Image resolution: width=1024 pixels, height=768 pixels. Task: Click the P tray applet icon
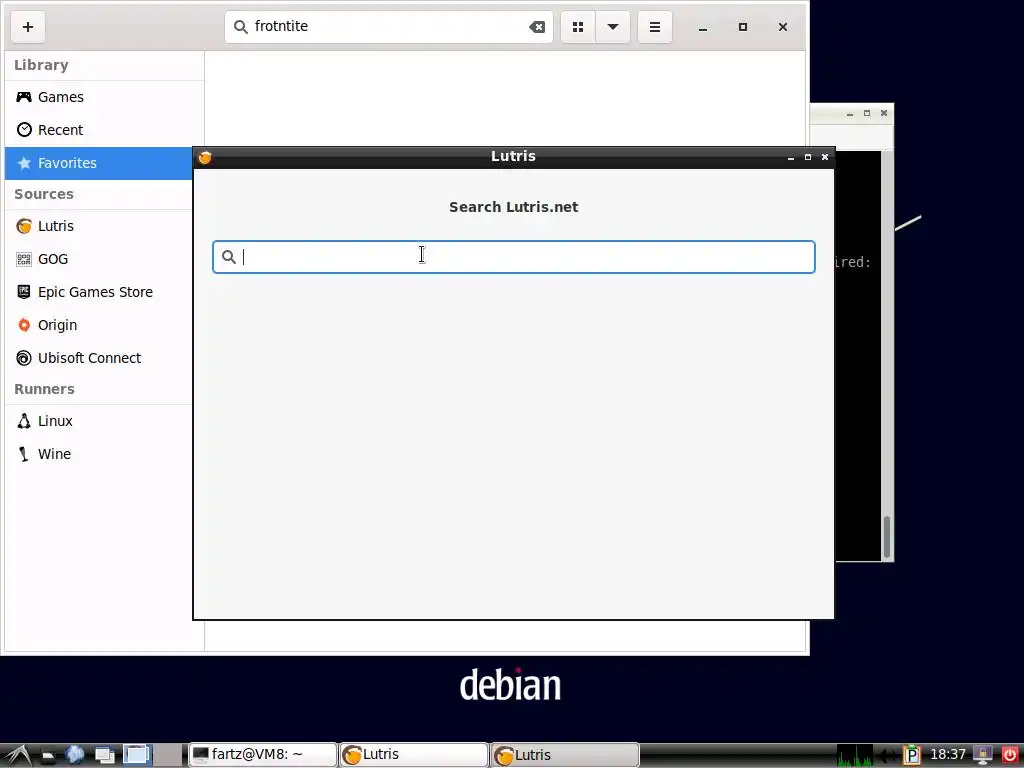912,756
